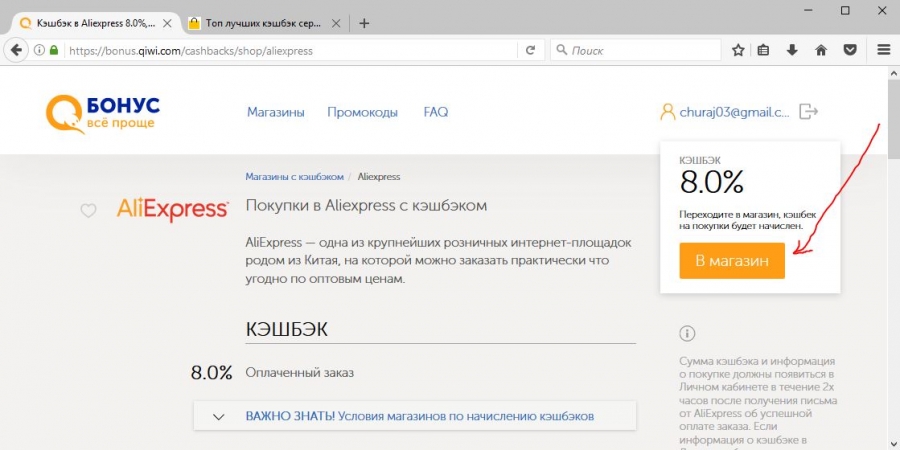
Task: Bookmark this page with the star icon
Action: (x=738, y=51)
